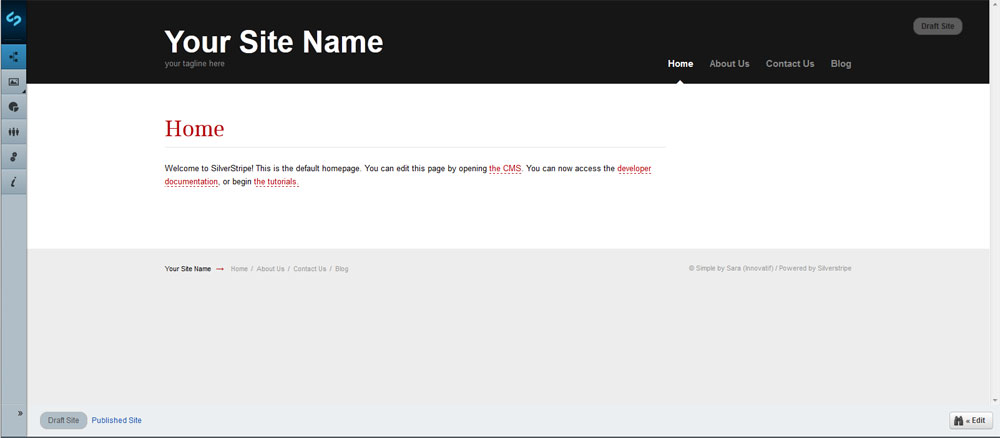Click the Your Site Name header title

tap(274, 42)
